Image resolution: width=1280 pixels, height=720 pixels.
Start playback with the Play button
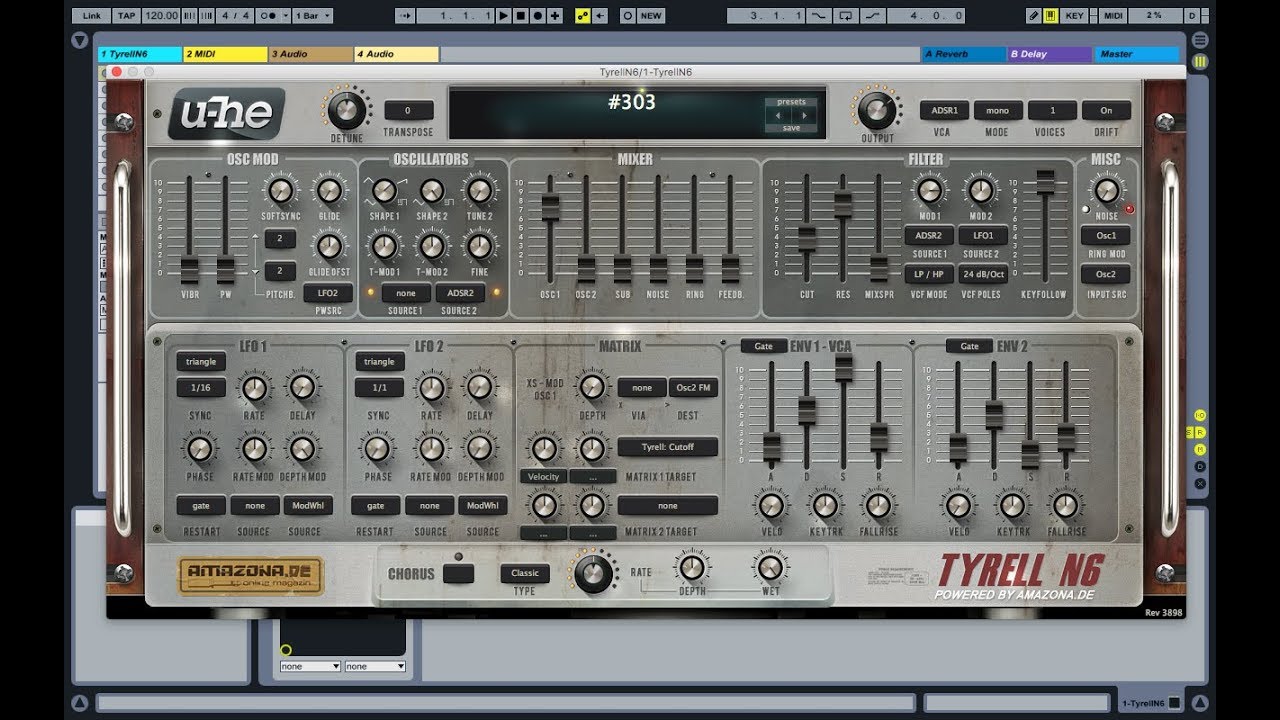(x=503, y=16)
